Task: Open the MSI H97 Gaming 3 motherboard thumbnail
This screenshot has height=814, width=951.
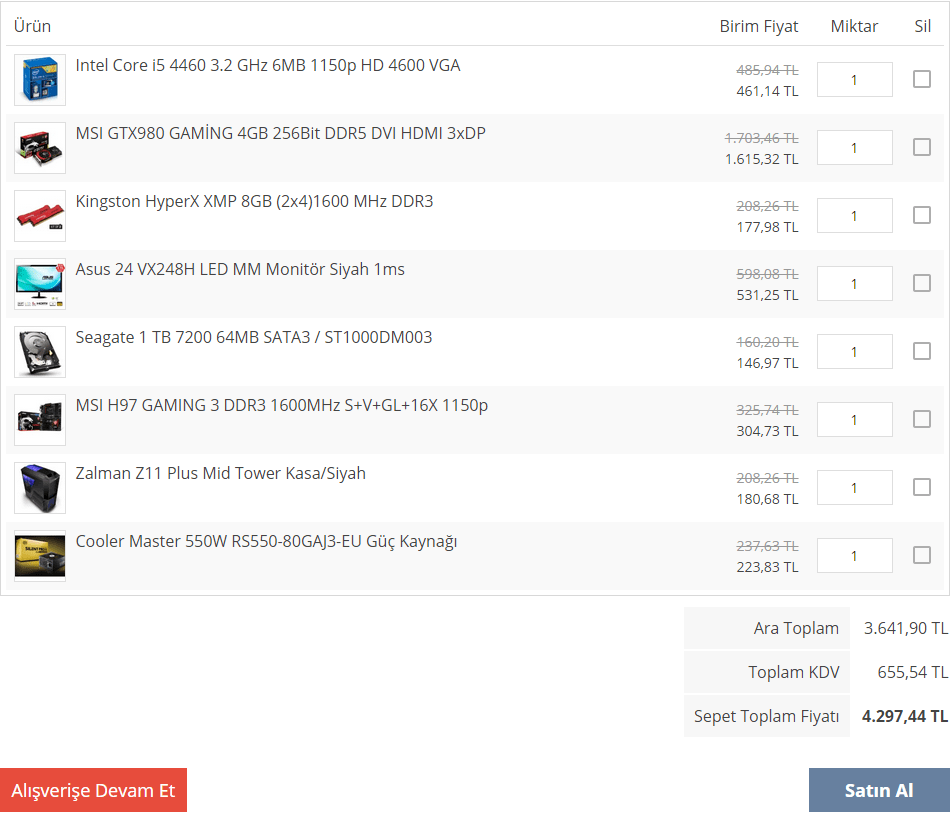Action: tap(40, 420)
